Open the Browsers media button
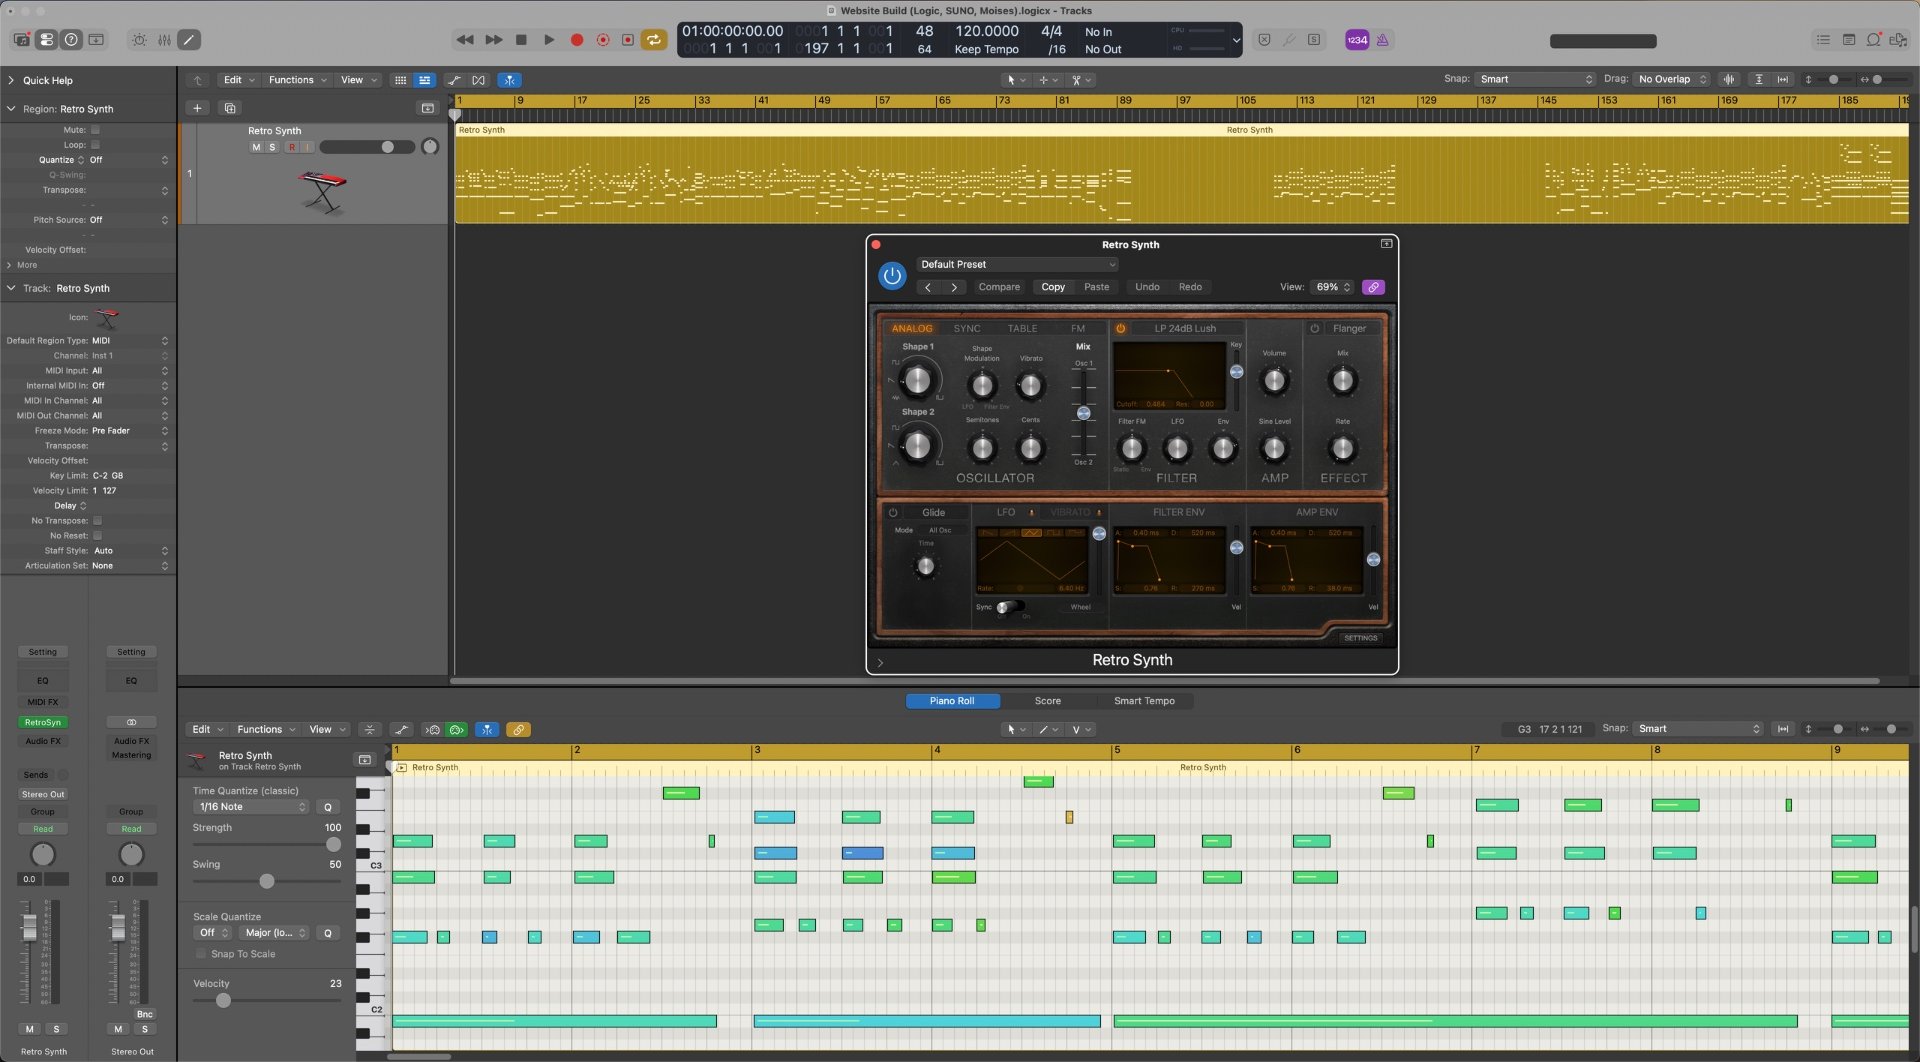Viewport: 1920px width, 1062px height. tap(1898, 40)
